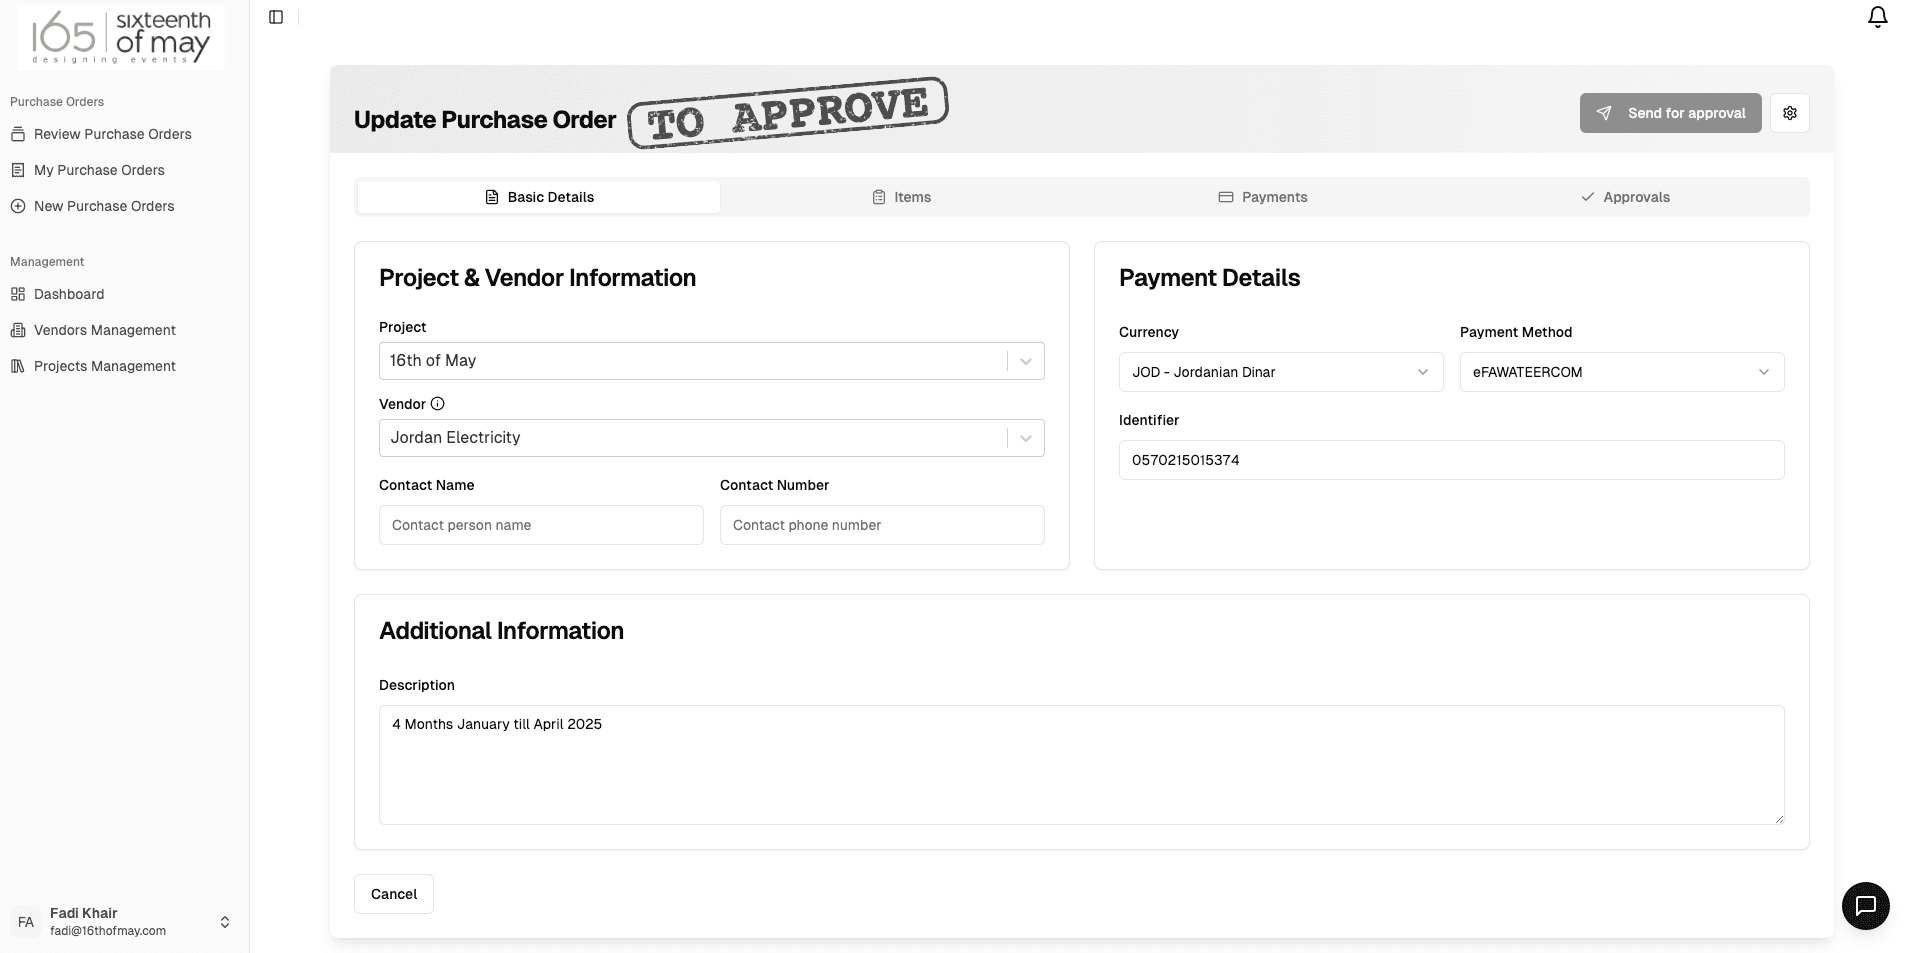
Task: Open purchase order settings gear
Action: point(1789,113)
